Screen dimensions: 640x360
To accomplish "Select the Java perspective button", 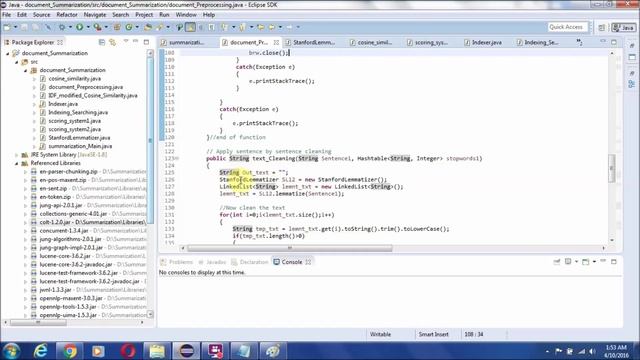I will tap(623, 27).
